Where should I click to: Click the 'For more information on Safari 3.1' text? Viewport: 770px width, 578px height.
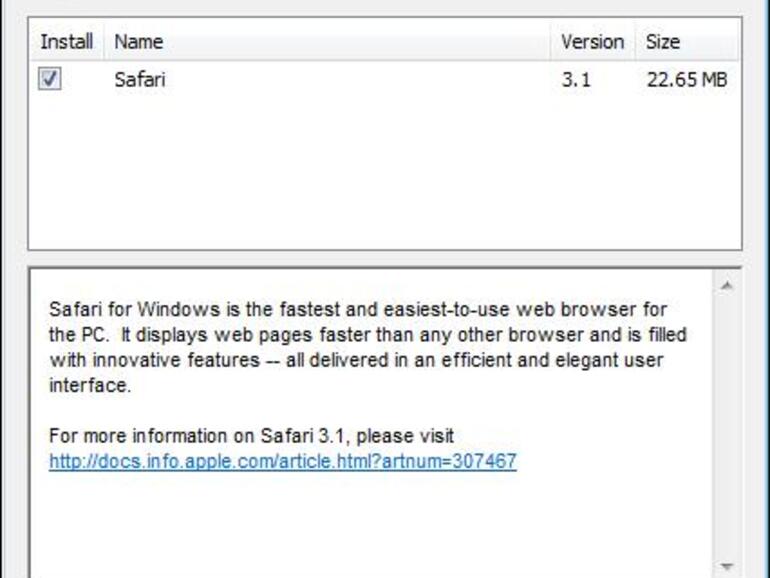251,436
